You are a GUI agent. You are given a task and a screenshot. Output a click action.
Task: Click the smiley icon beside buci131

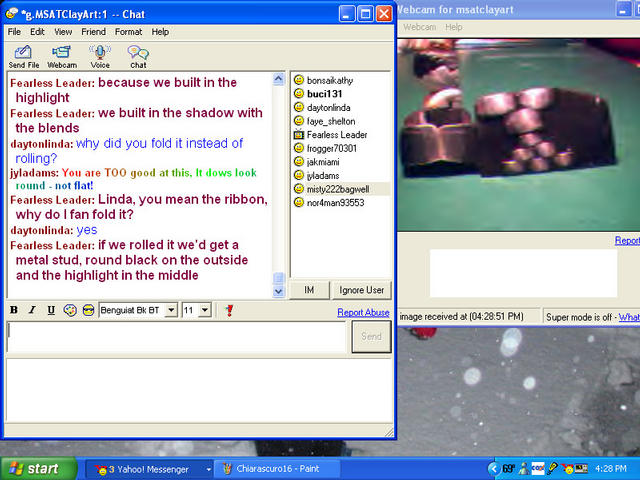(x=299, y=94)
